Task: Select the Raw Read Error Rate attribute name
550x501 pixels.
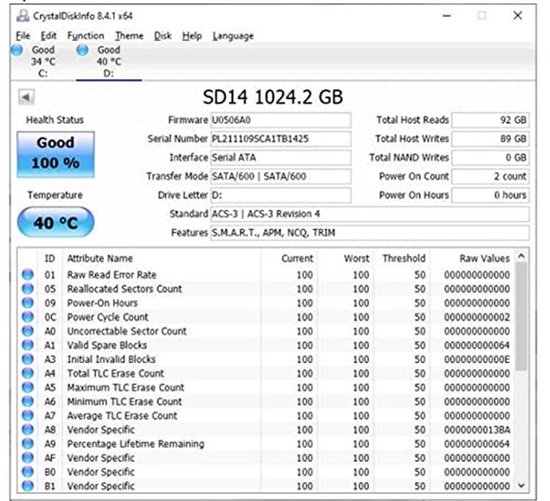Action: tap(112, 275)
